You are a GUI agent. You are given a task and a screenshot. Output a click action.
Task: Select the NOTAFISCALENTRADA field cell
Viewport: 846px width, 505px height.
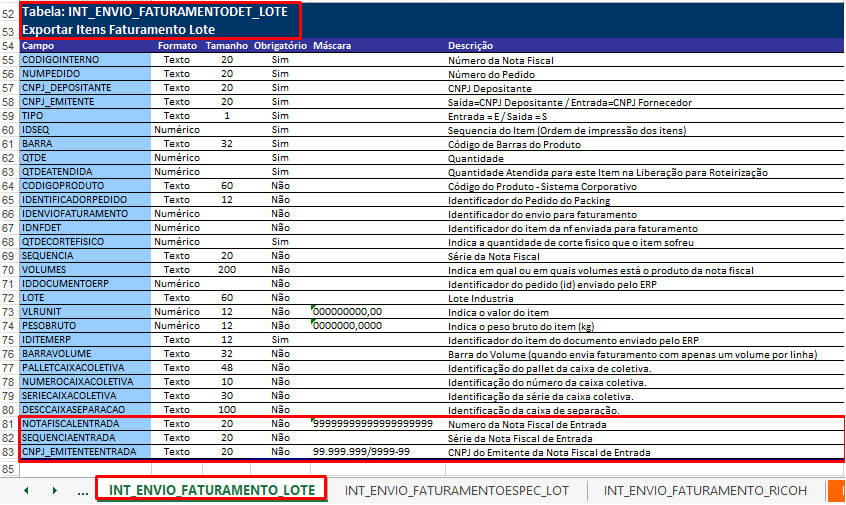click(86, 425)
